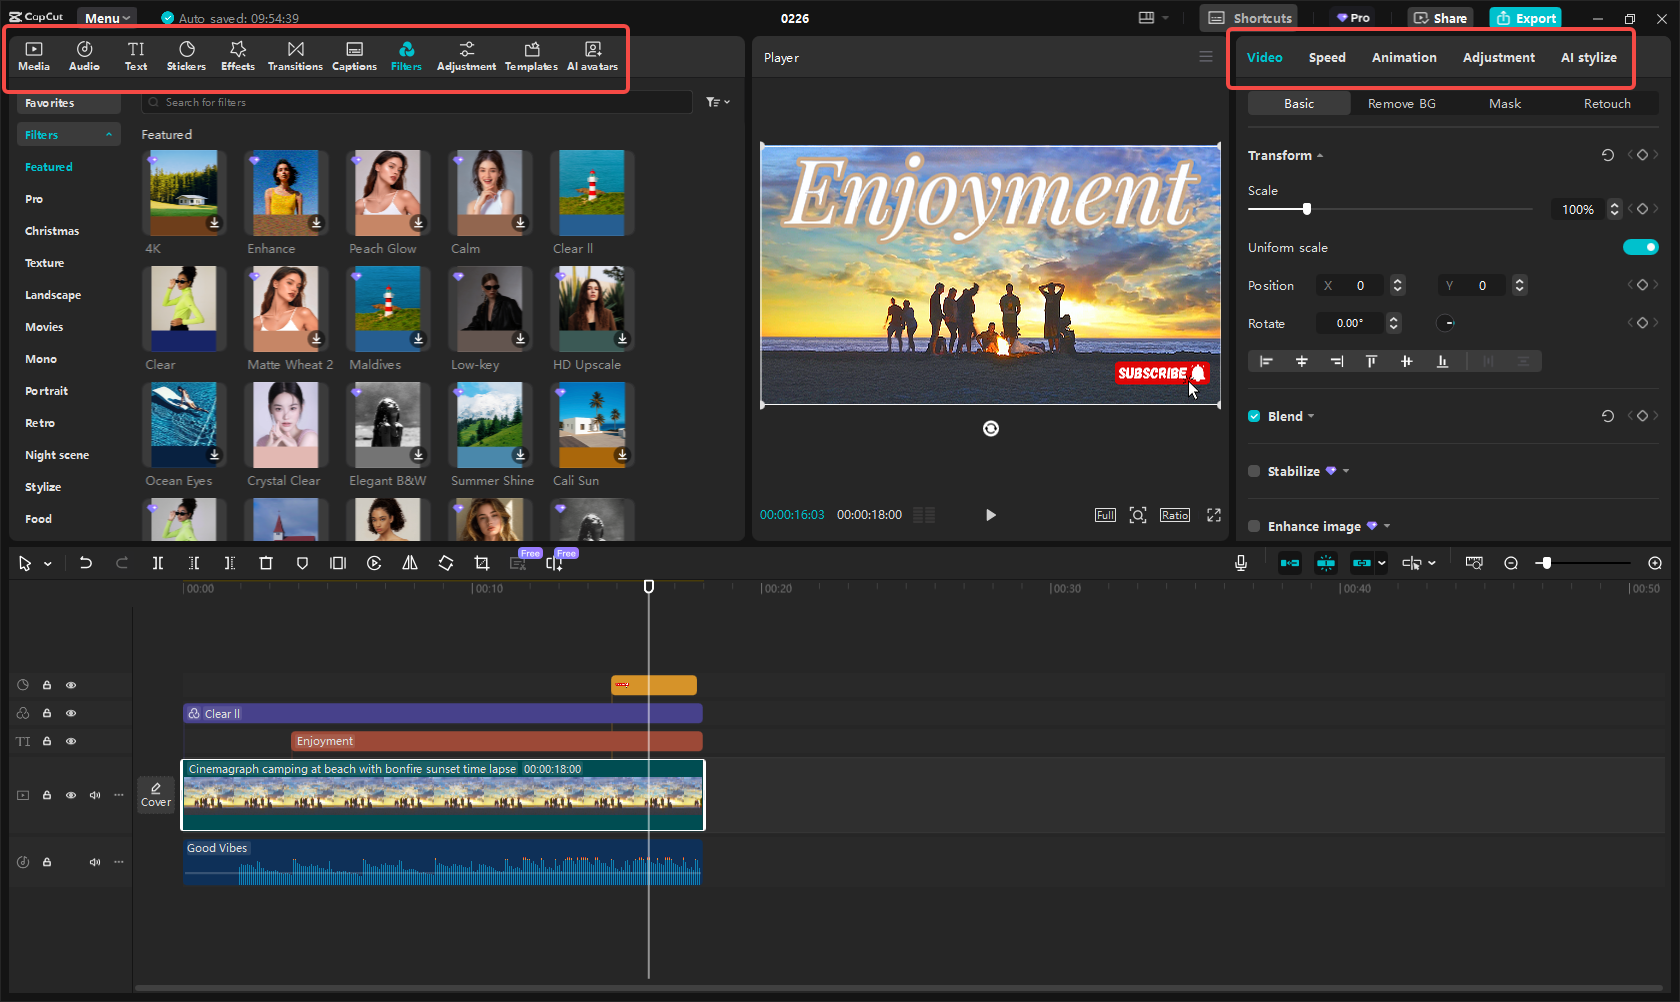Click the Scale slider handle

1306,209
